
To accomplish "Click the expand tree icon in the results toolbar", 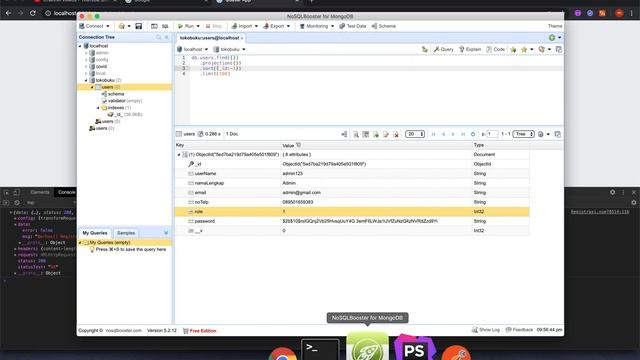I will (344, 134).
